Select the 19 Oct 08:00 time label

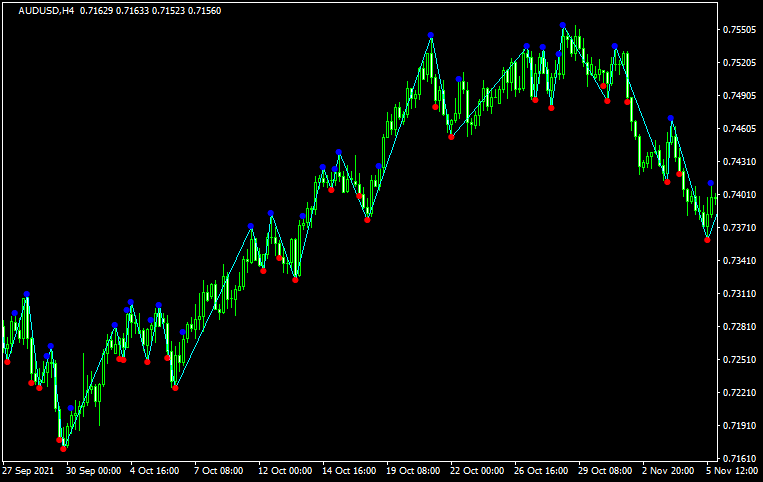pyautogui.click(x=414, y=470)
